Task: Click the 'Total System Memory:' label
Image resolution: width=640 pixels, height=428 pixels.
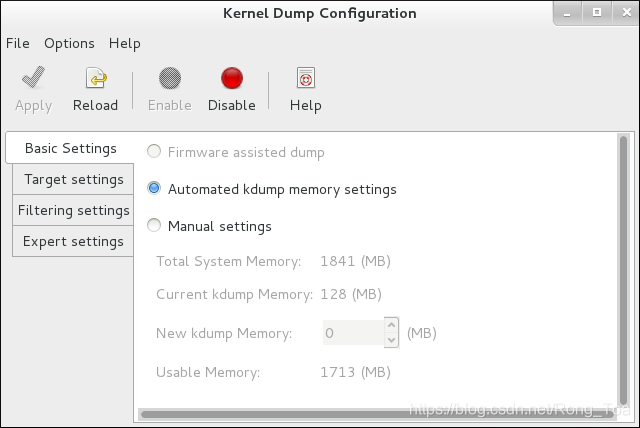Action: [x=229, y=261]
